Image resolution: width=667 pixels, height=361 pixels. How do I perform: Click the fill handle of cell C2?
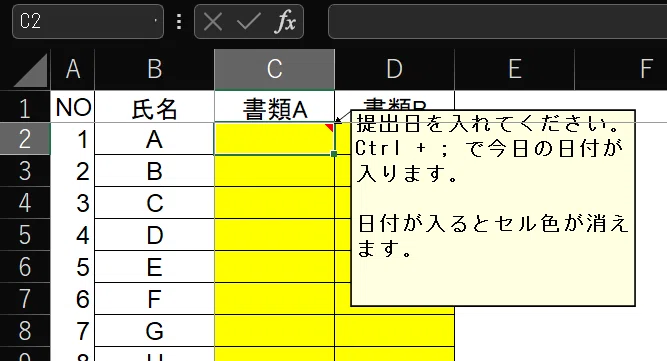coord(334,154)
